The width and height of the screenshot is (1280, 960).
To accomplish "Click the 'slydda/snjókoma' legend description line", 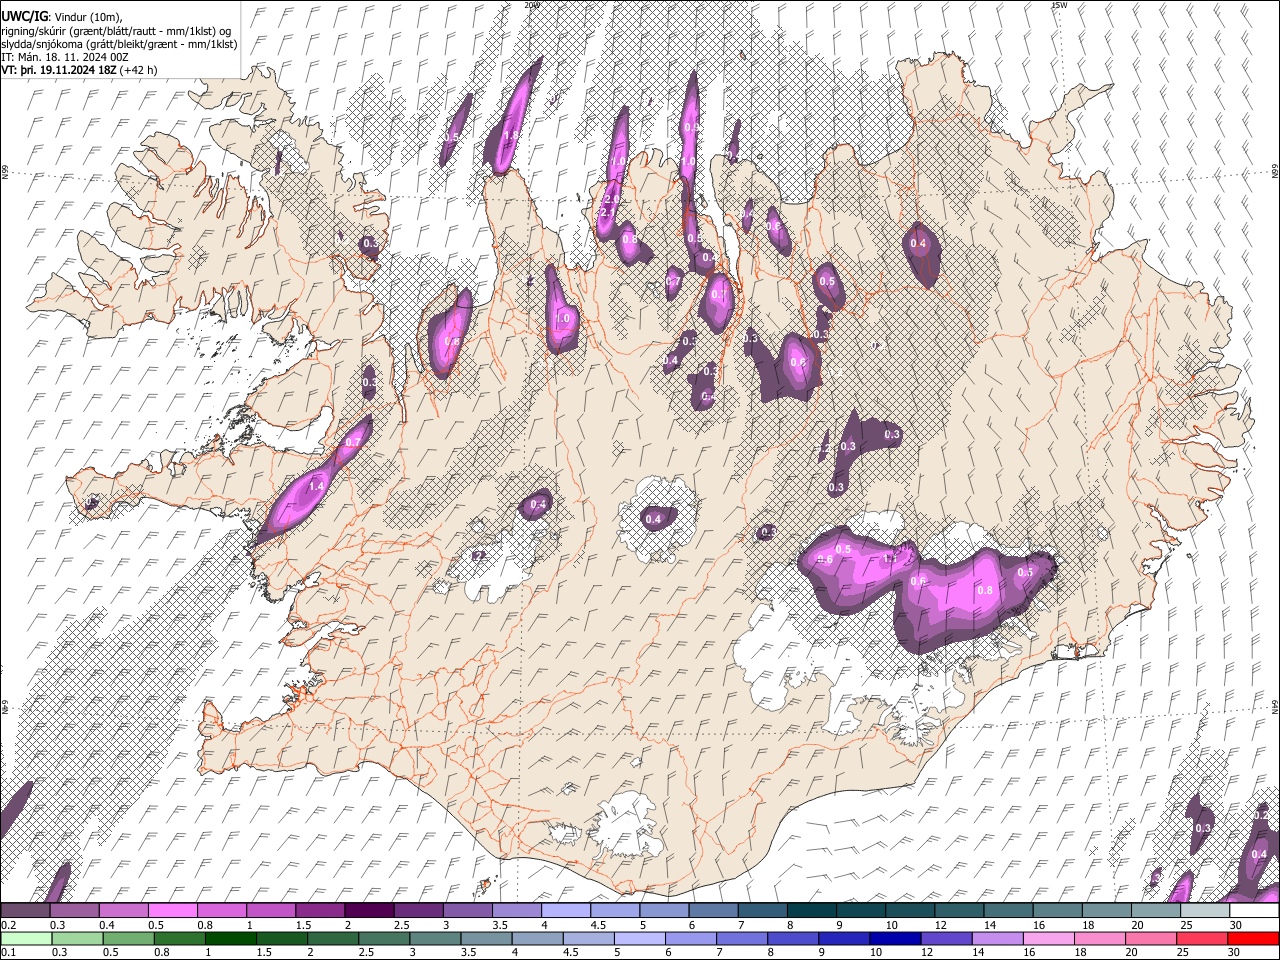I will [119, 44].
